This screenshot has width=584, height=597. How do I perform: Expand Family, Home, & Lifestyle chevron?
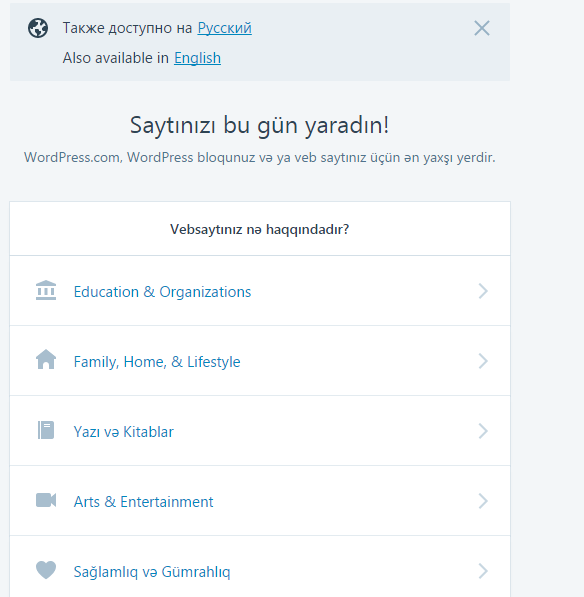(x=483, y=361)
